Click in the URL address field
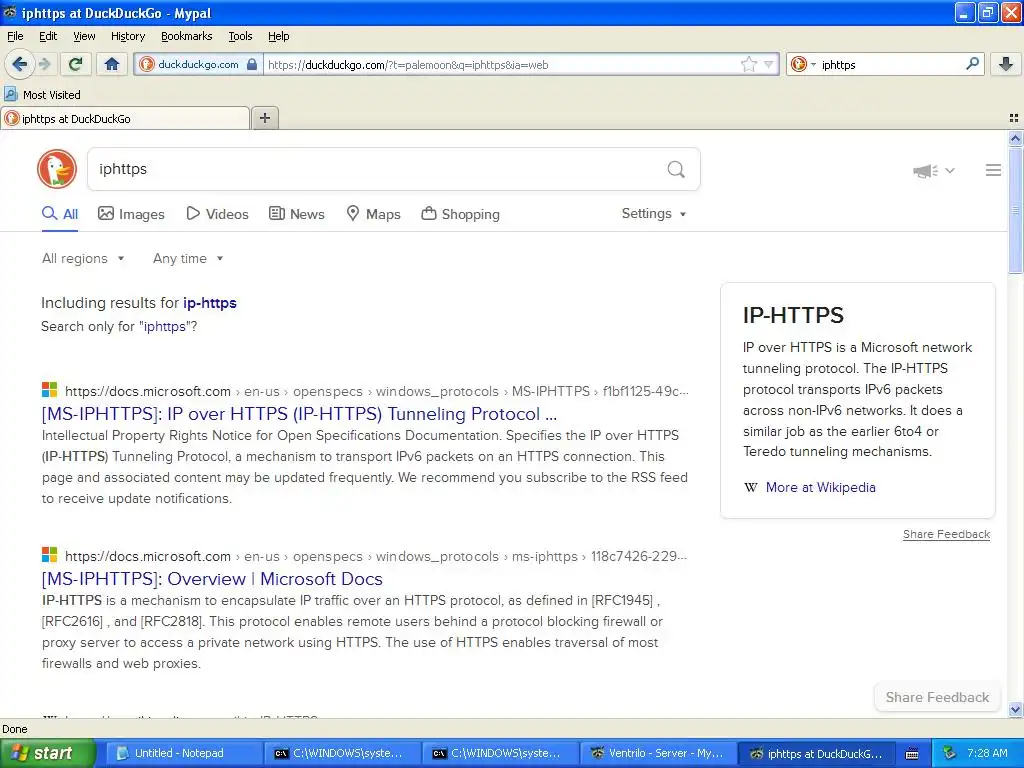 coord(500,64)
